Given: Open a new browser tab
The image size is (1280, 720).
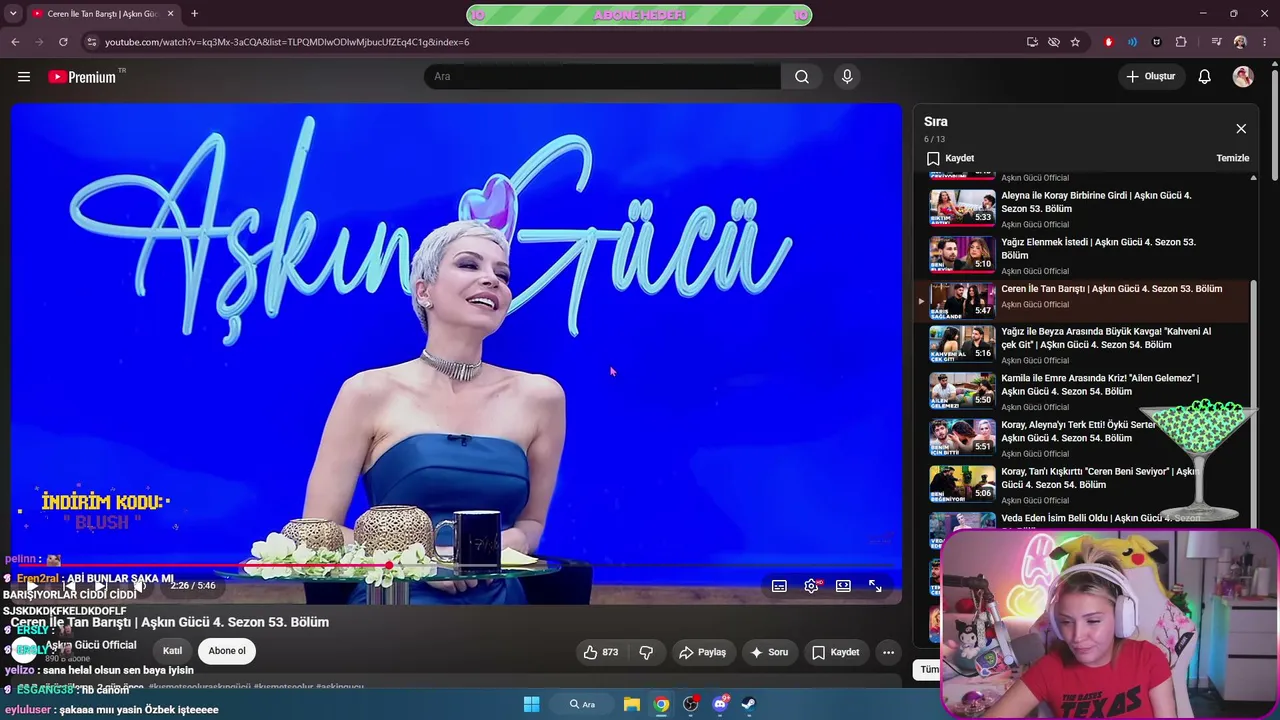Looking at the screenshot, I should [194, 14].
